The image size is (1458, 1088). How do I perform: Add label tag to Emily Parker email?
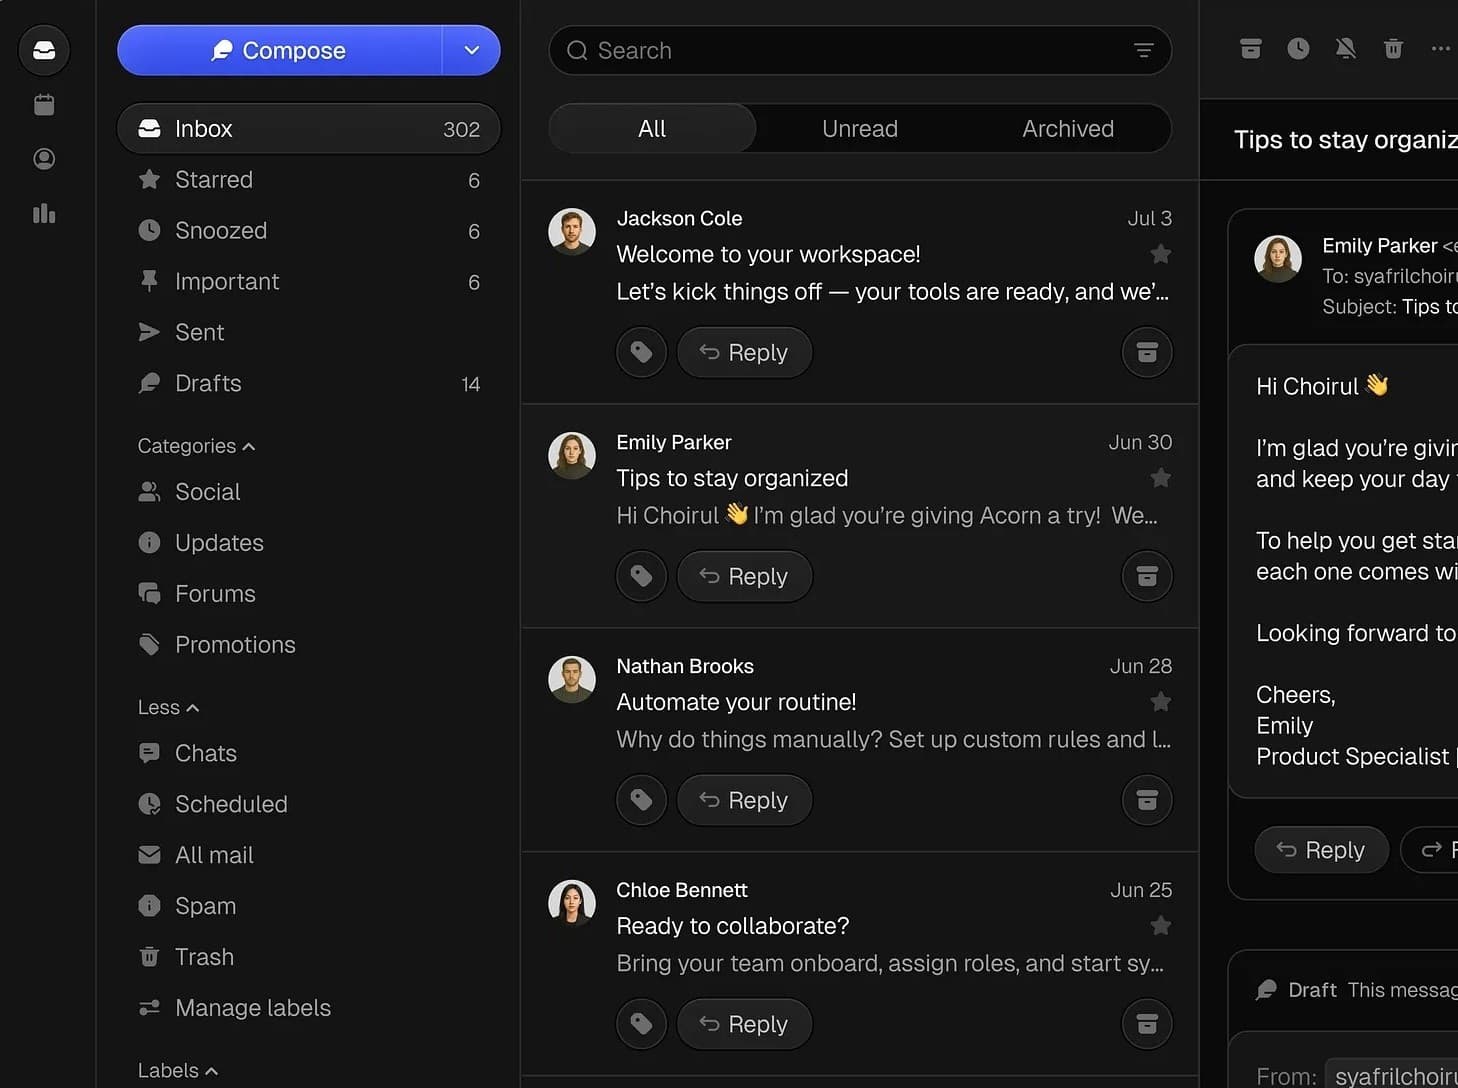point(642,576)
